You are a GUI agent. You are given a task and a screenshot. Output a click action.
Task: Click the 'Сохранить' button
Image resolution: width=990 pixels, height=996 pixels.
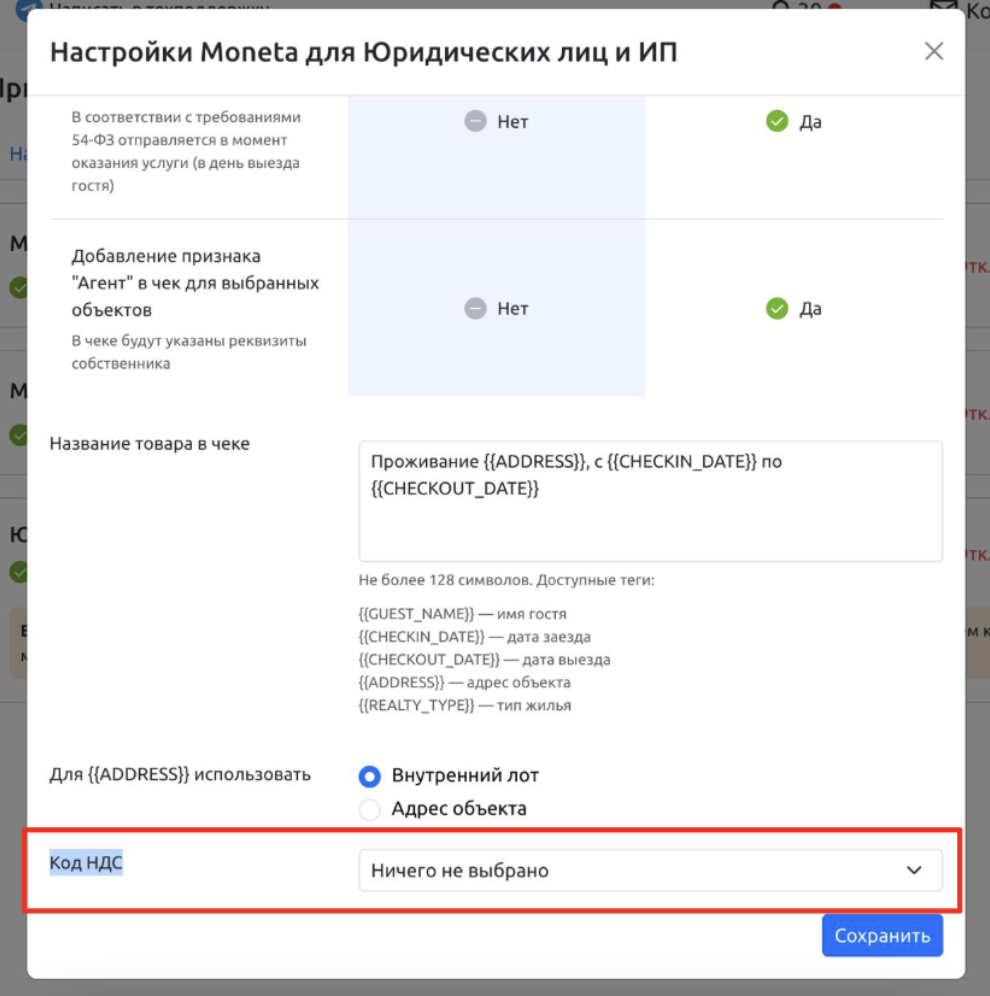[x=882, y=936]
